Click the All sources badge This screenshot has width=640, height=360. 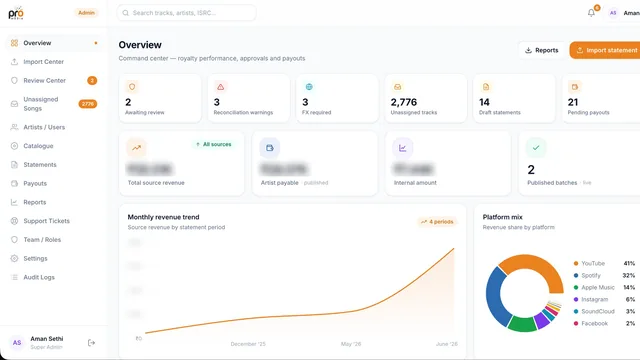click(x=213, y=144)
